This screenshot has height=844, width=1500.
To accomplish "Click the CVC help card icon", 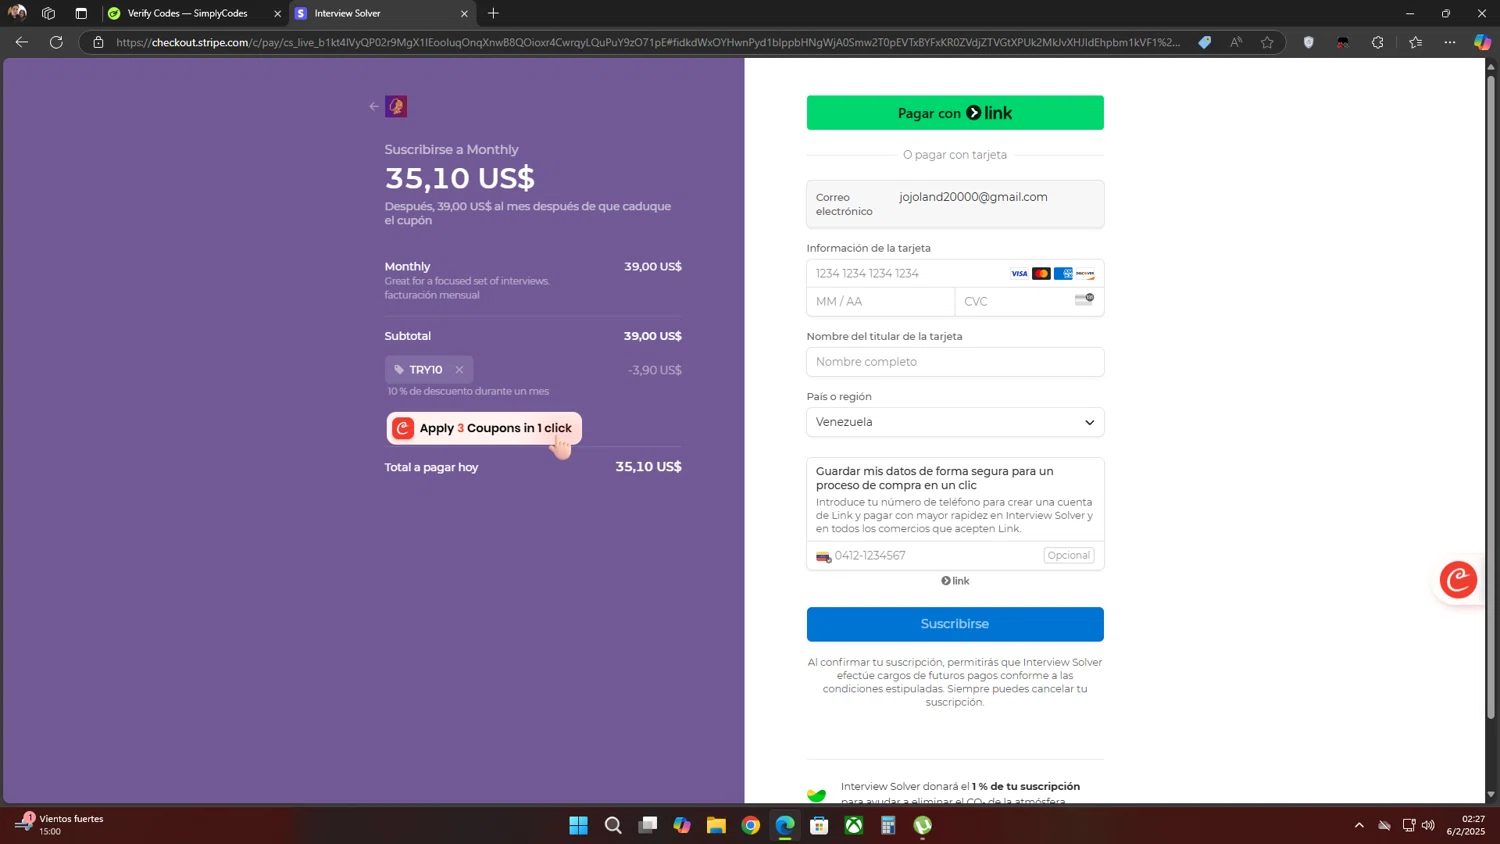I will click(x=1085, y=299).
